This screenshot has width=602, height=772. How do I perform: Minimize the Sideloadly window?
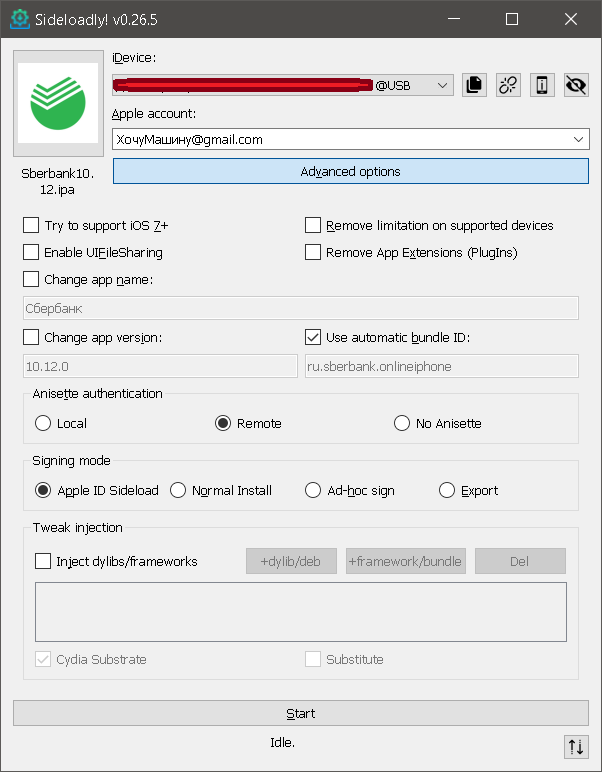tap(454, 19)
